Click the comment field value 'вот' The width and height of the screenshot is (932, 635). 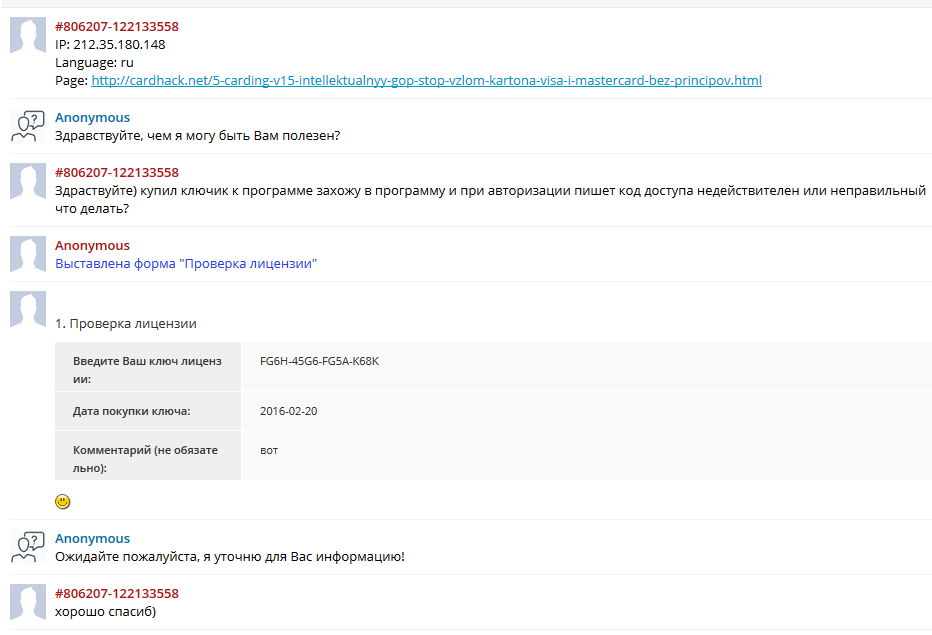pos(269,450)
